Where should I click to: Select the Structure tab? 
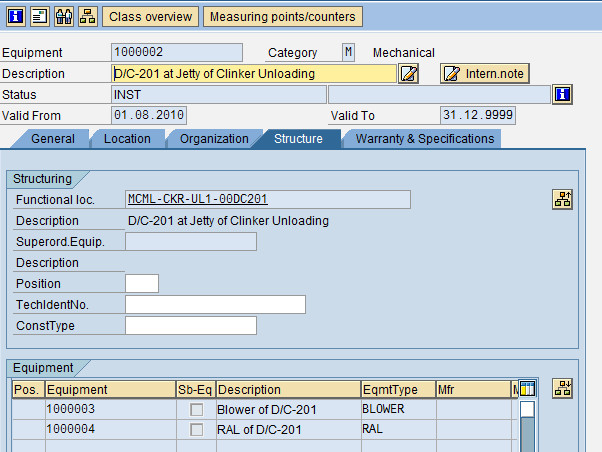(298, 139)
